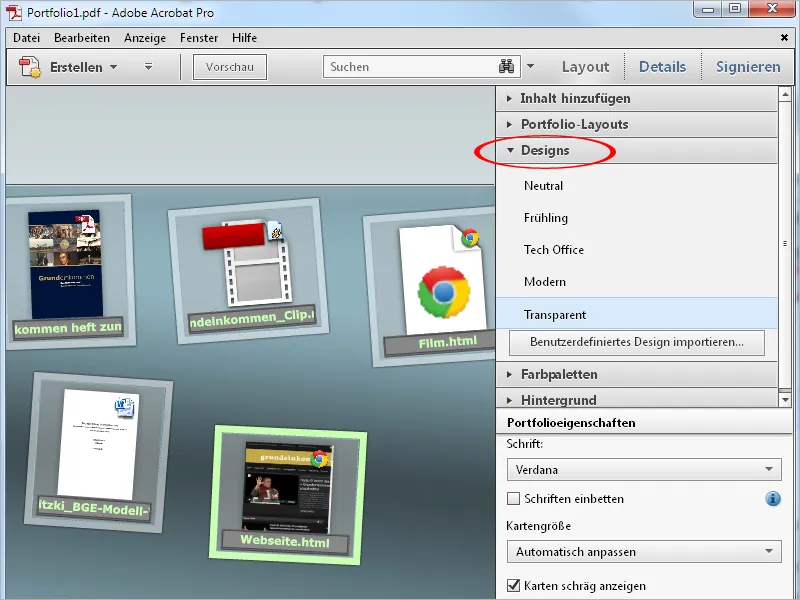Open the Anzeige menu
This screenshot has width=800, height=600.
click(x=145, y=38)
